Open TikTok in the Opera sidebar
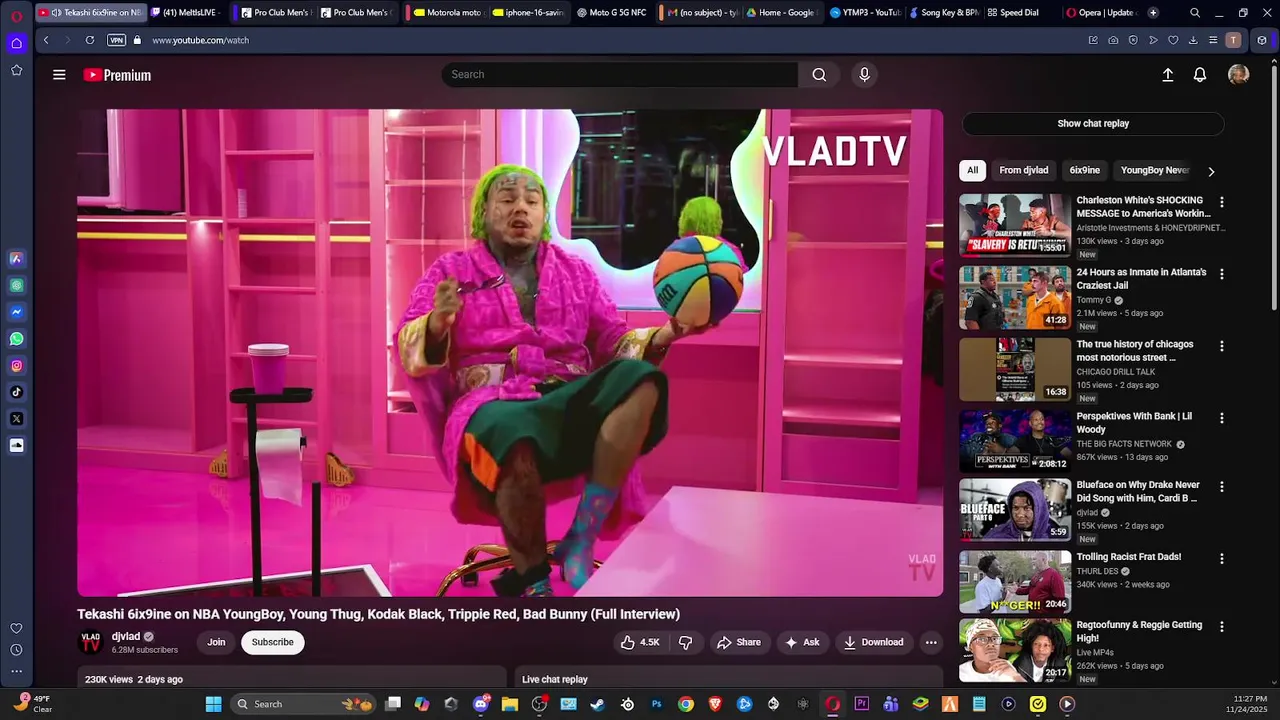 16,392
